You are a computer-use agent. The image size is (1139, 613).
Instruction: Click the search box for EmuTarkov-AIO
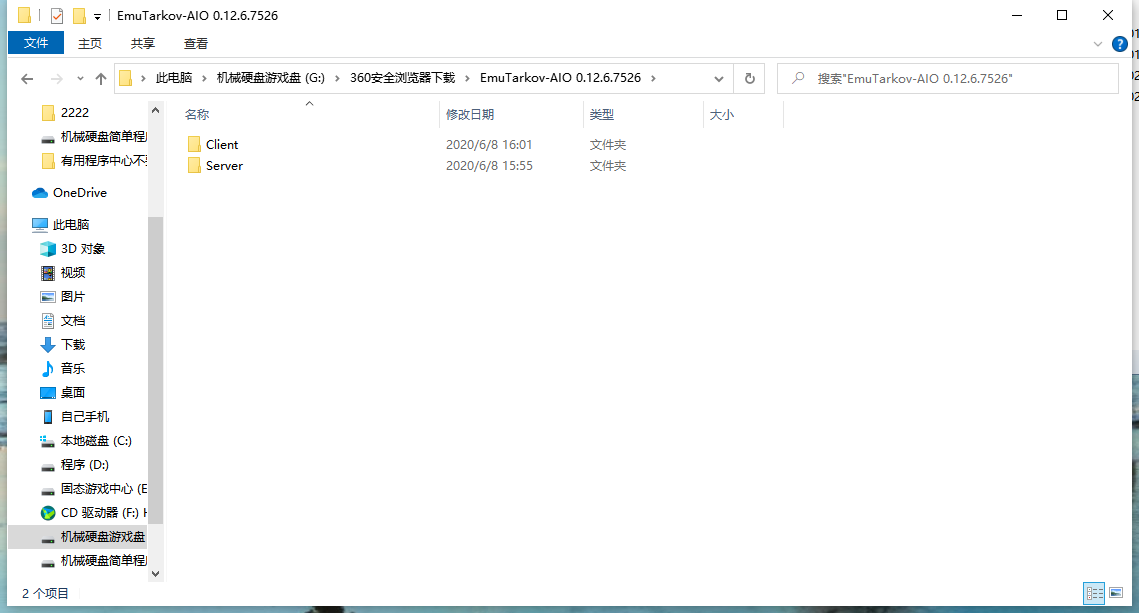947,78
